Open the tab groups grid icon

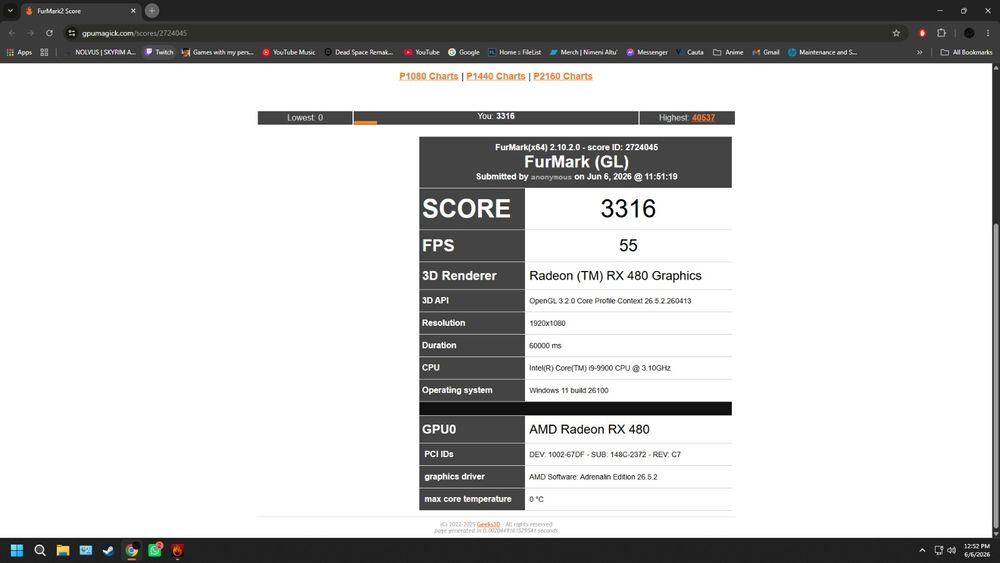[x=44, y=52]
